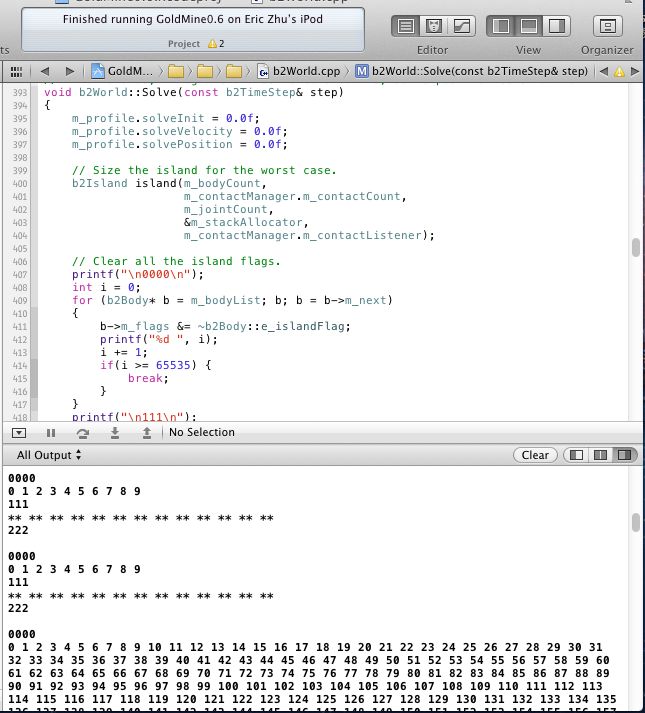Screen dimensions: 645x713
Task: Select the Standard editor button
Action: click(x=405, y=26)
